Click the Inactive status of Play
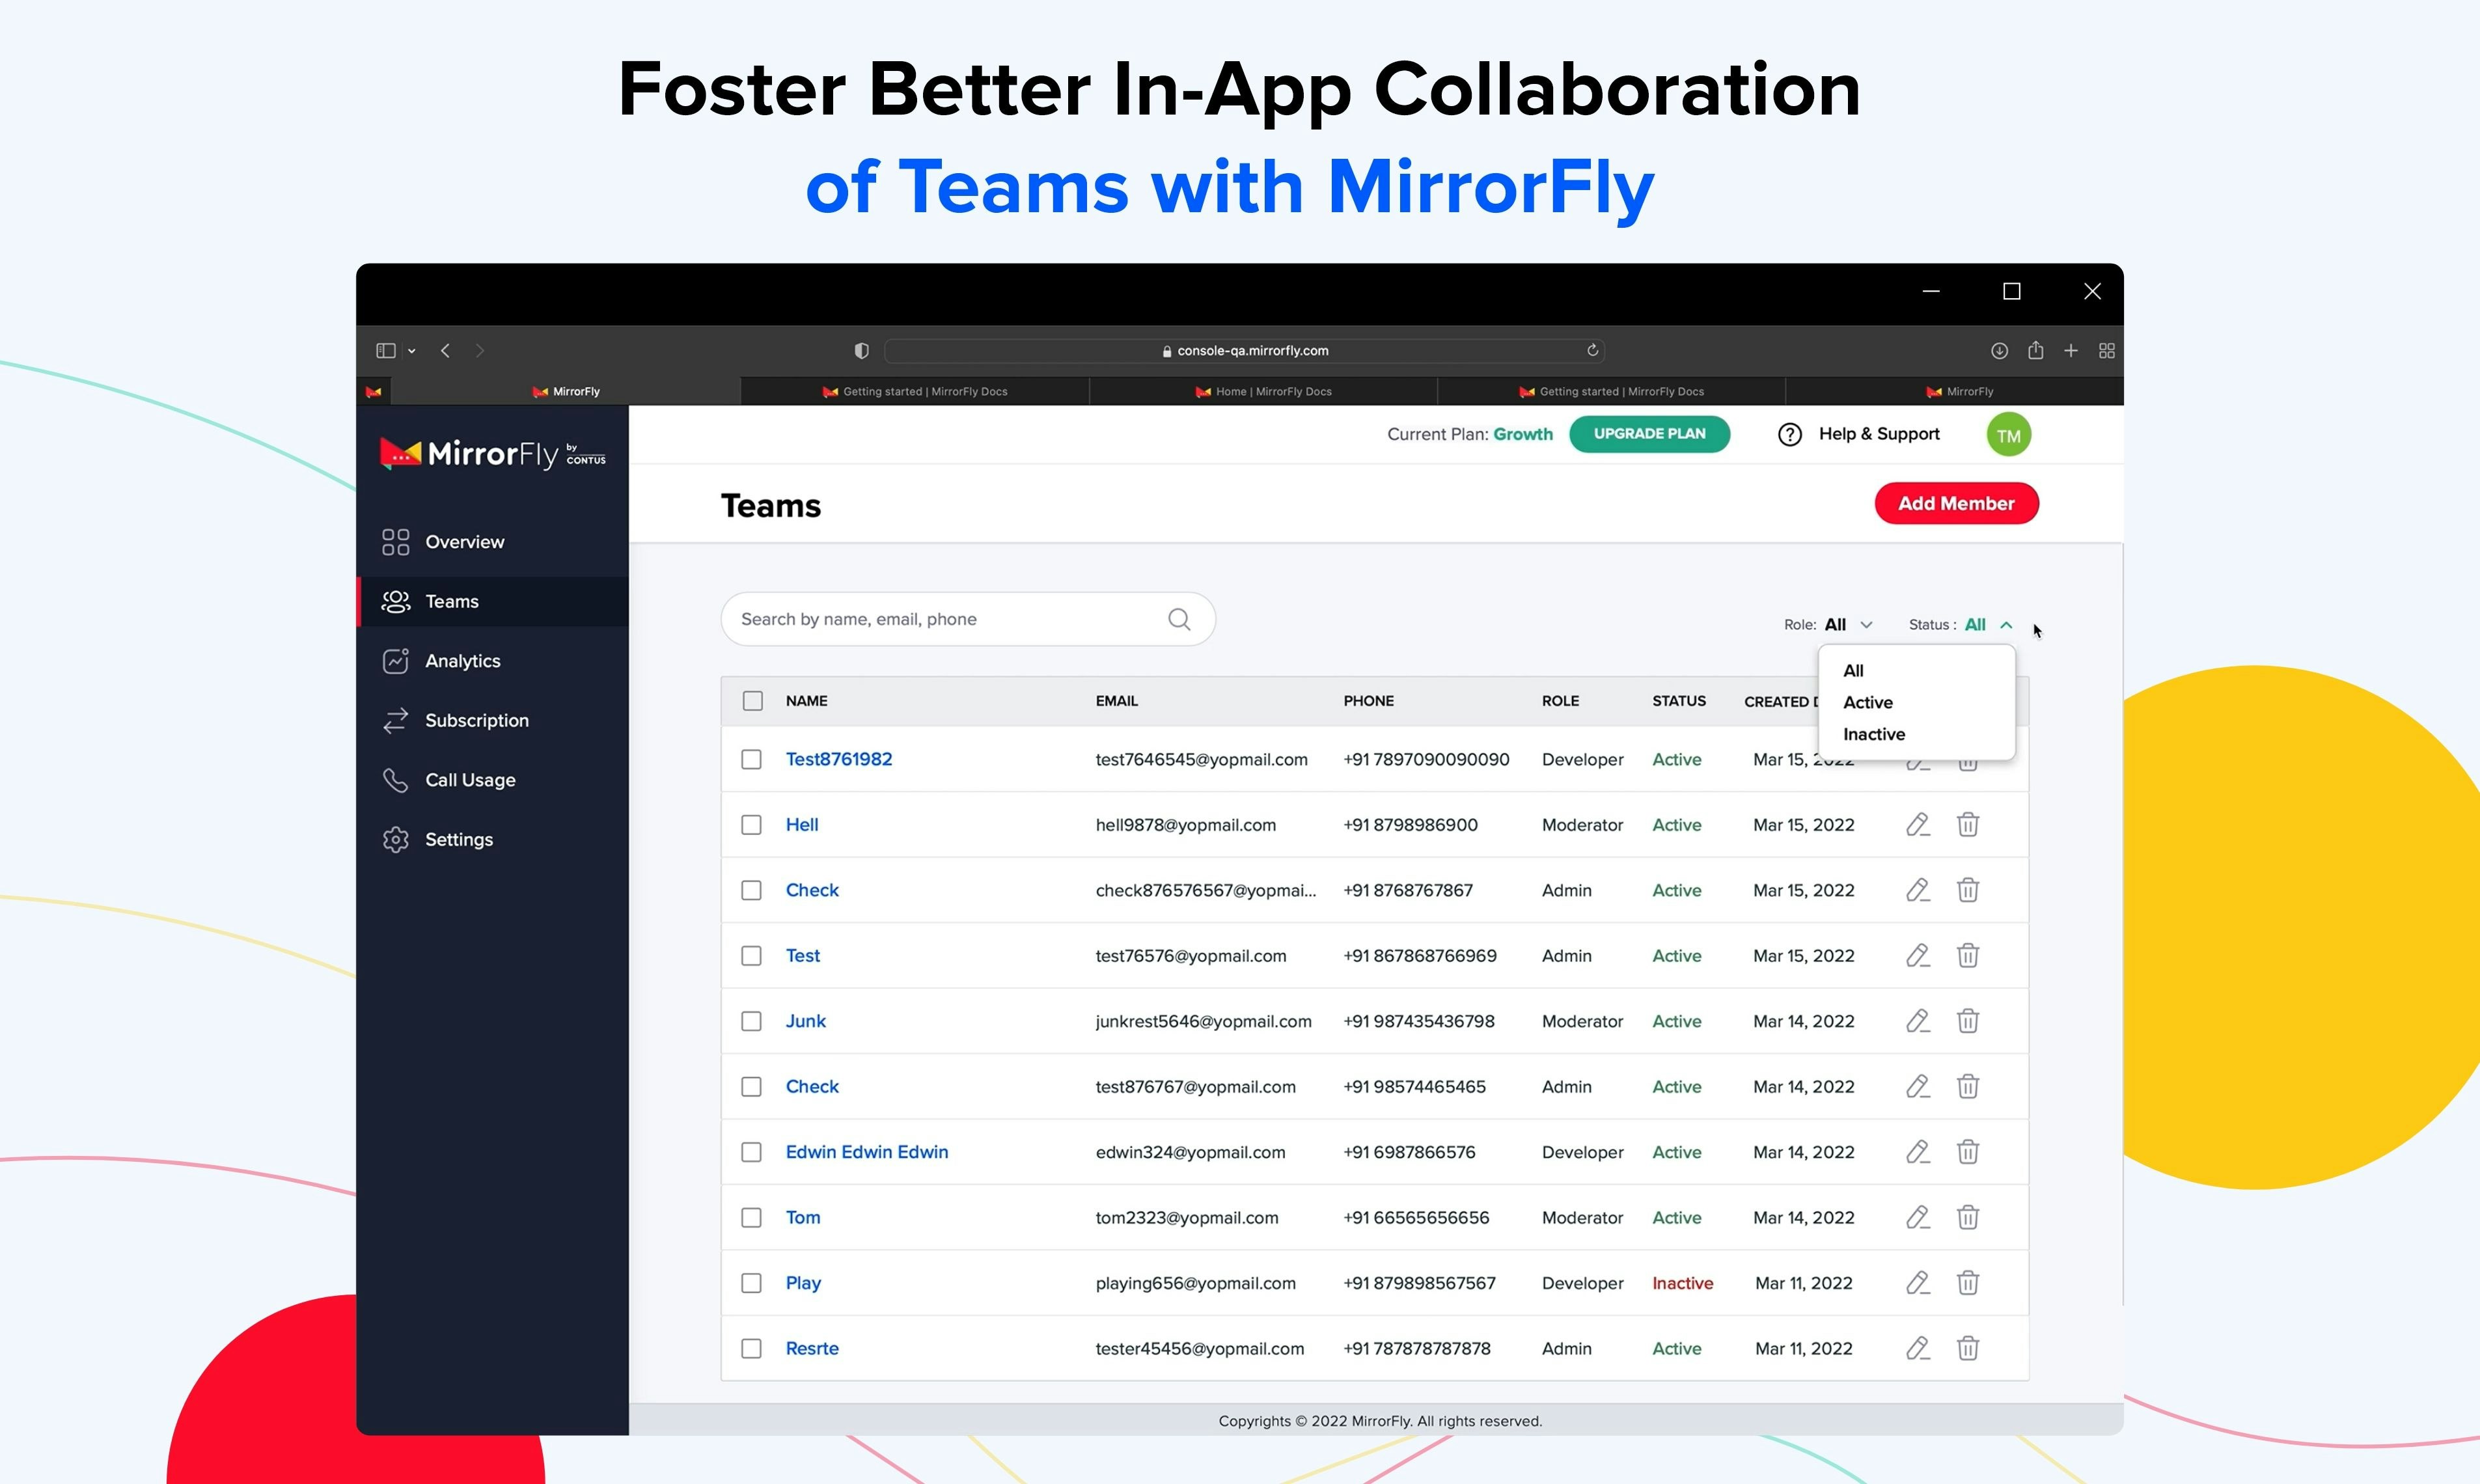This screenshot has width=2480, height=1484. coord(1682,1283)
